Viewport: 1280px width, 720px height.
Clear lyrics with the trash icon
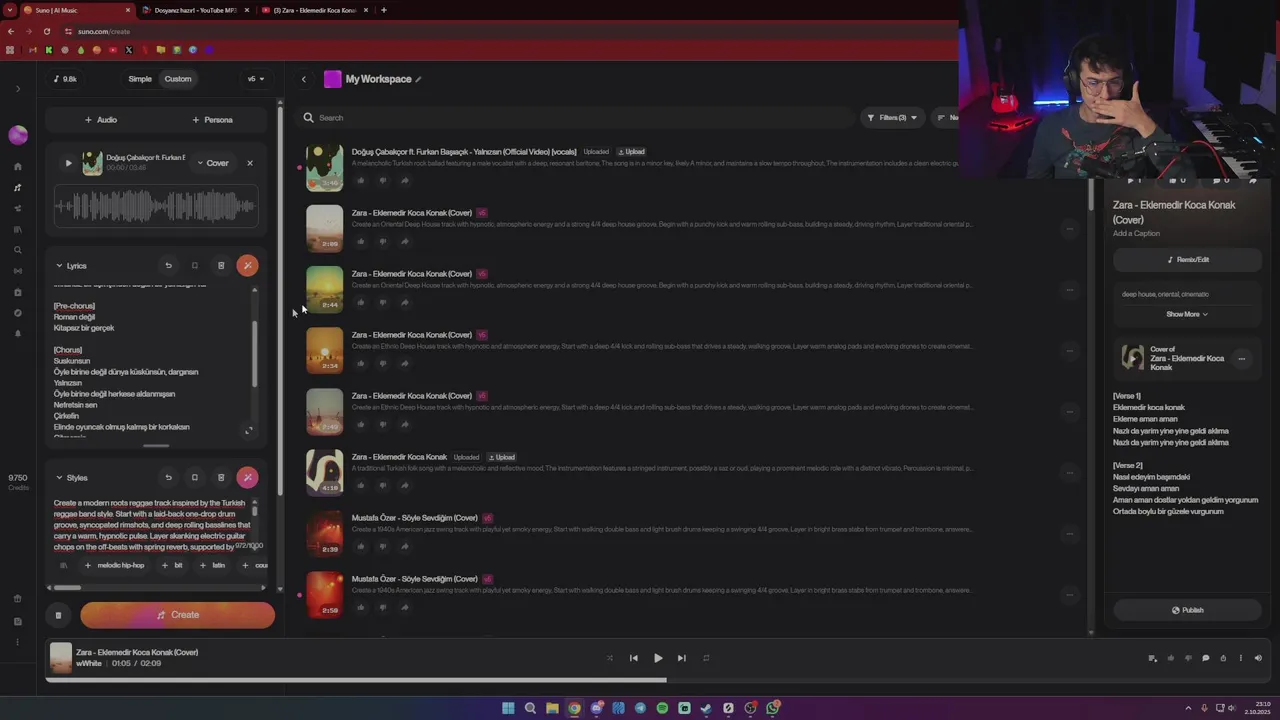(x=221, y=266)
